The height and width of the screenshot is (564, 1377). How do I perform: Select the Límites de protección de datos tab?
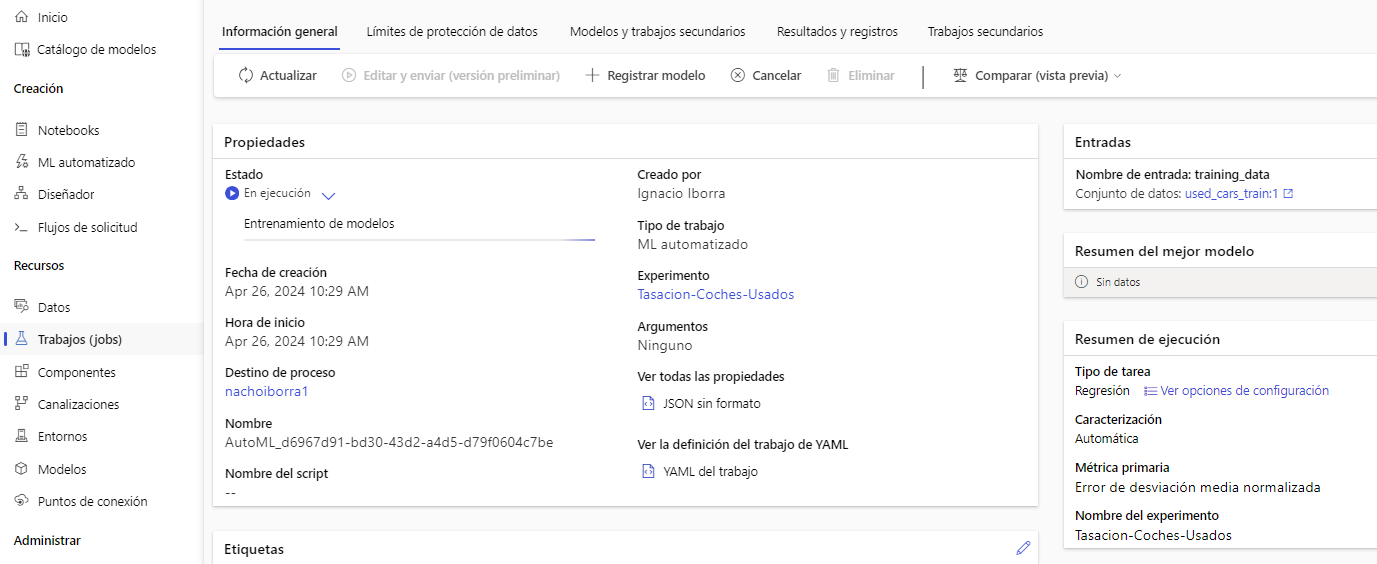[x=452, y=32]
